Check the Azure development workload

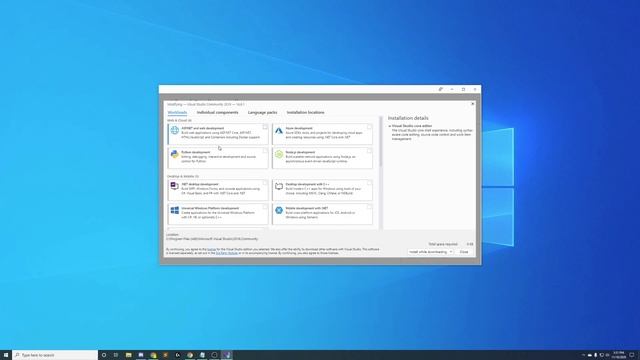(369, 127)
